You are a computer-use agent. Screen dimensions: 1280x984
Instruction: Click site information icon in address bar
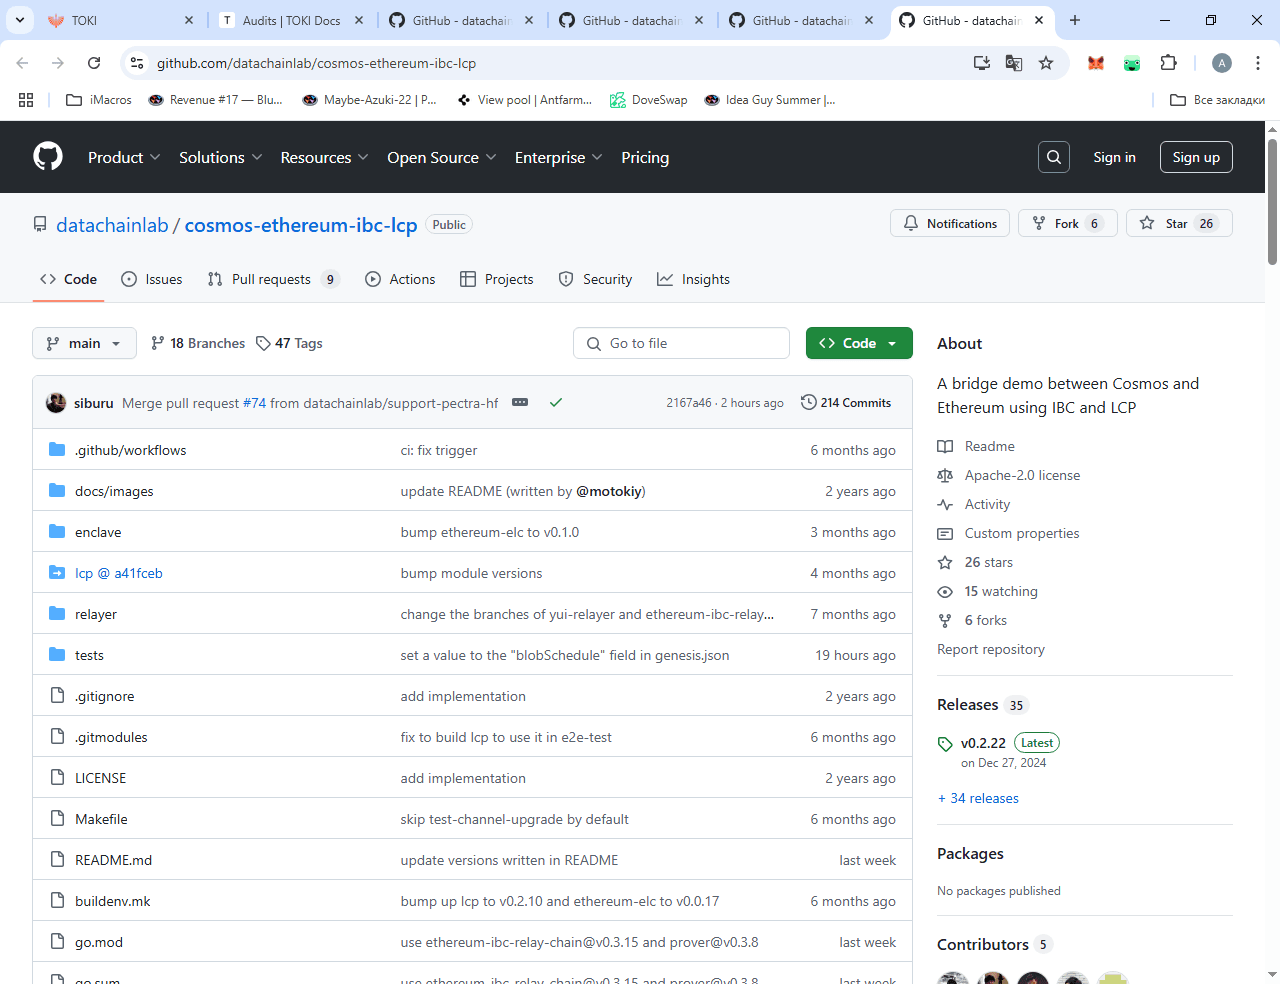tap(138, 63)
